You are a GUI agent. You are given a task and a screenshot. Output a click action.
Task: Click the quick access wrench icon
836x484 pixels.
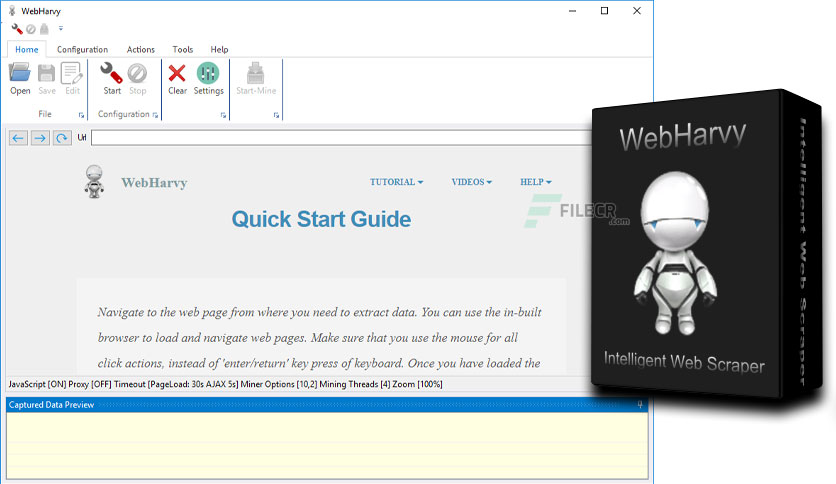coord(17,29)
